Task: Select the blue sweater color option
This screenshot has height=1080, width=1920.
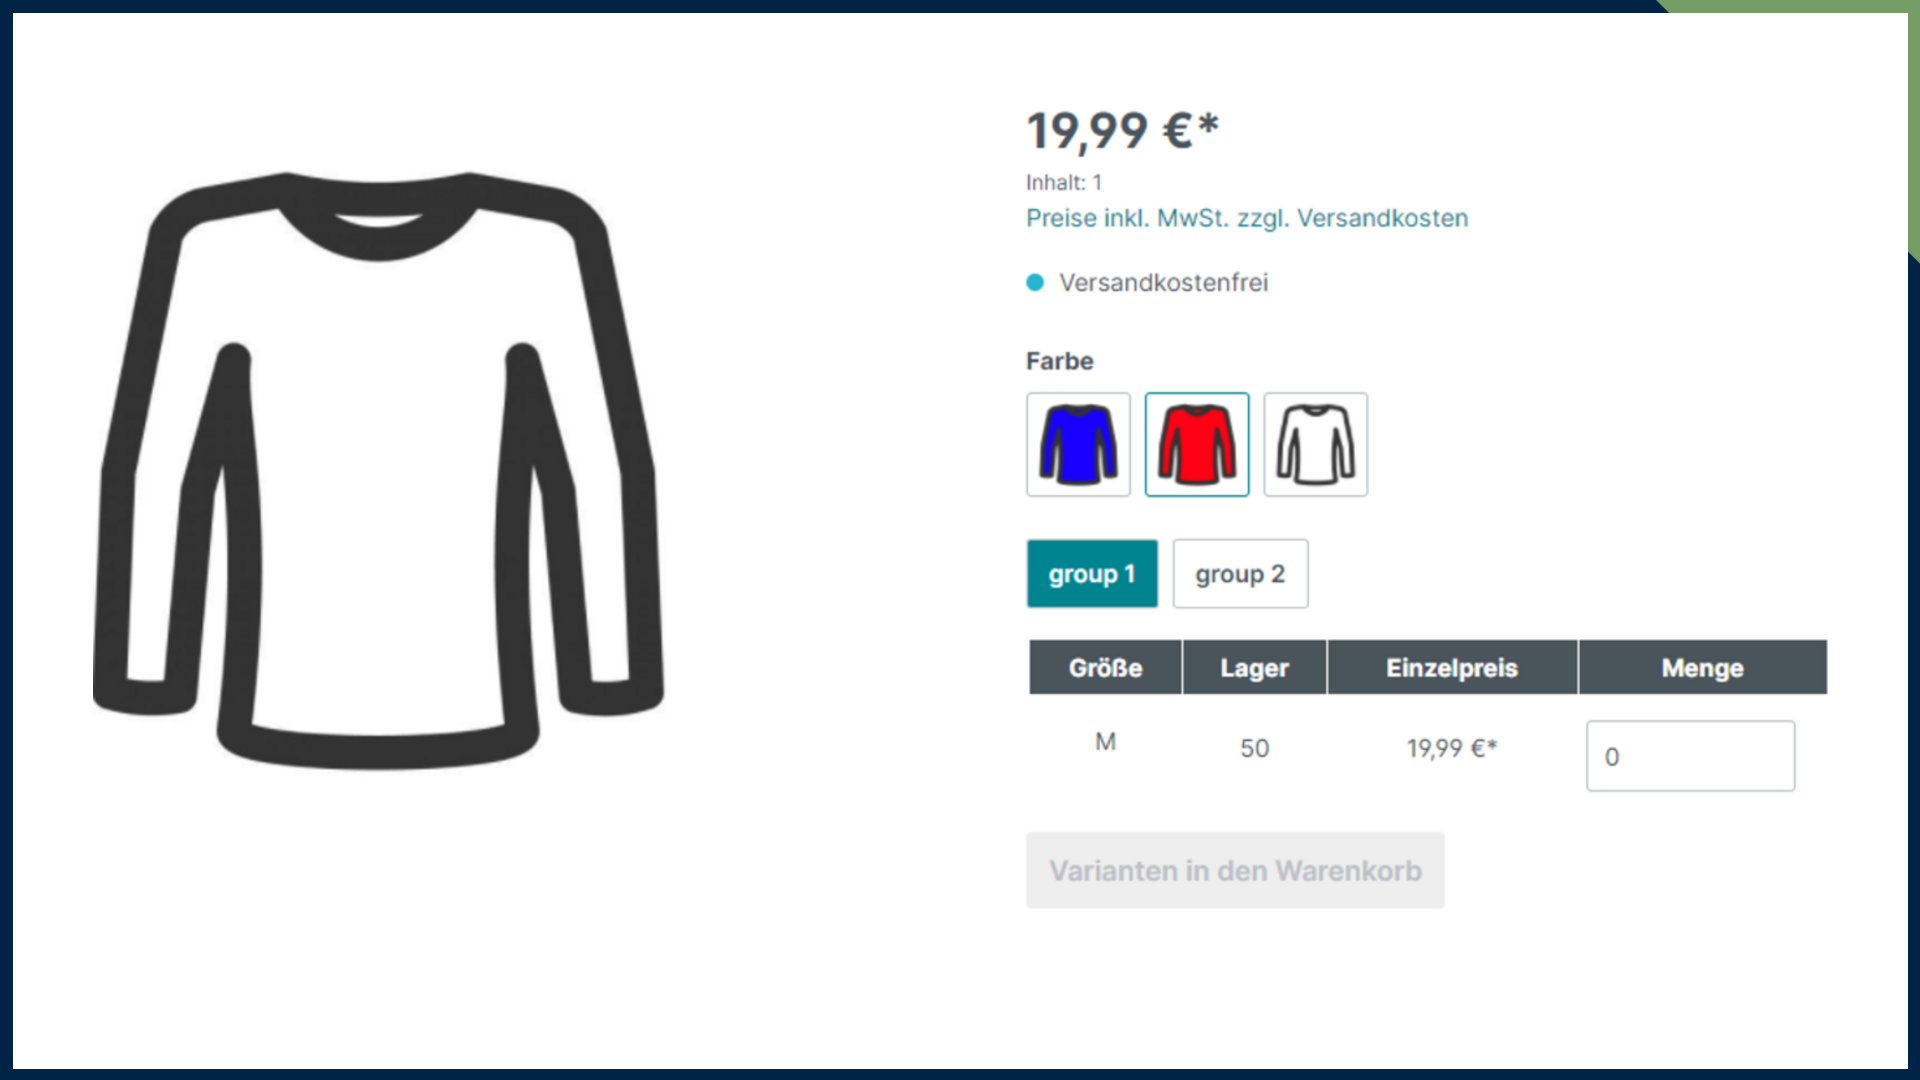Action: tap(1078, 444)
